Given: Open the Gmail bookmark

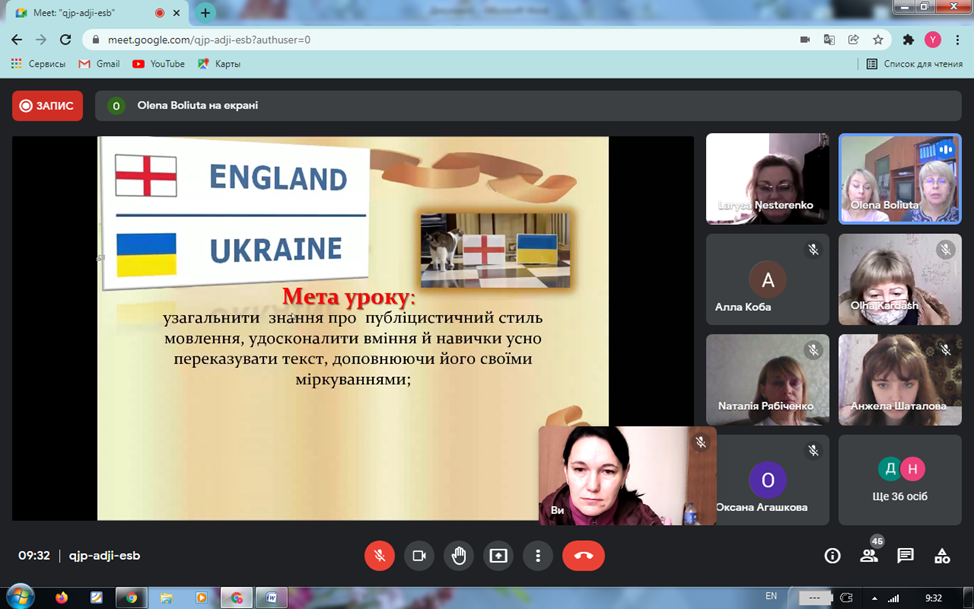Looking at the screenshot, I should (x=99, y=64).
